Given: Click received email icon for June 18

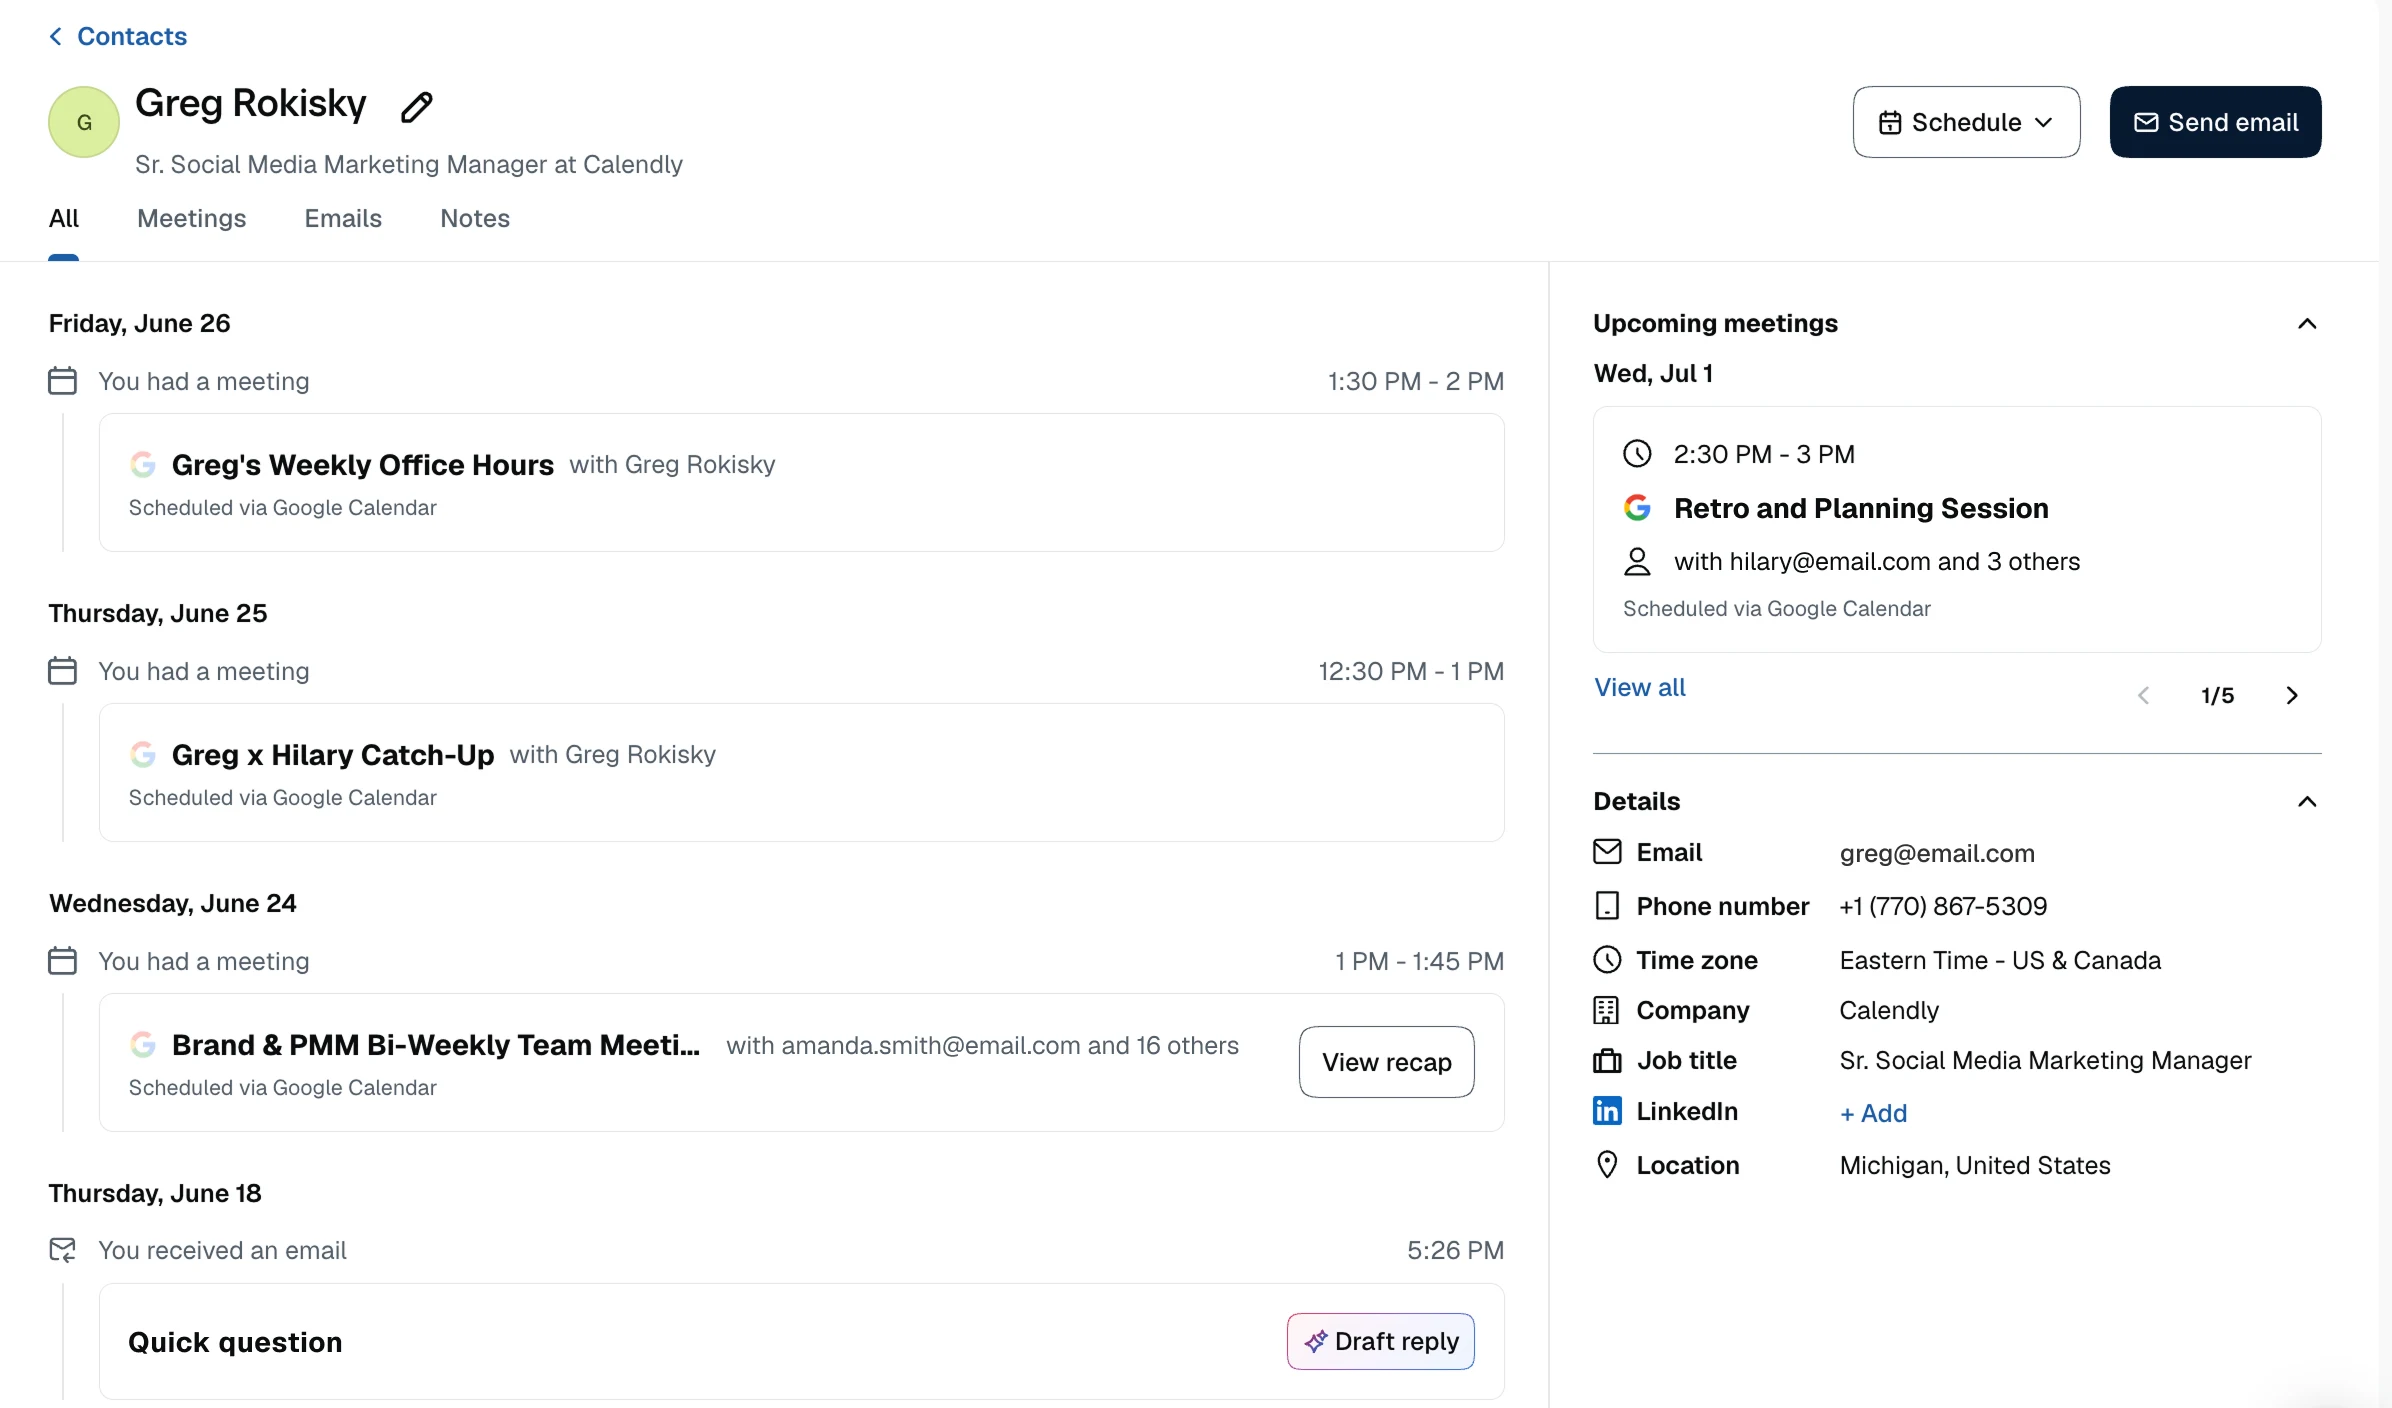Looking at the screenshot, I should [x=63, y=1250].
